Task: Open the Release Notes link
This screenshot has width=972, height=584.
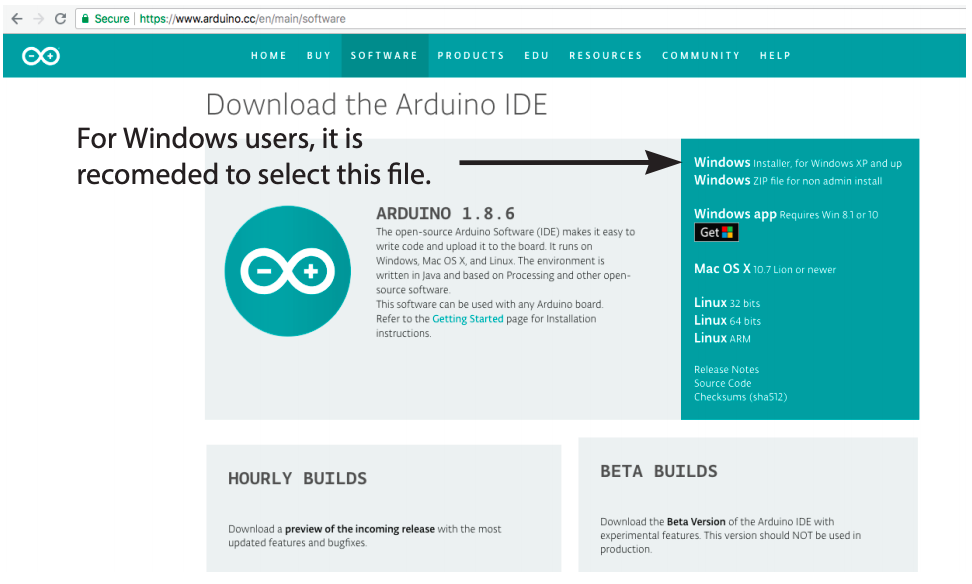Action: (x=726, y=369)
